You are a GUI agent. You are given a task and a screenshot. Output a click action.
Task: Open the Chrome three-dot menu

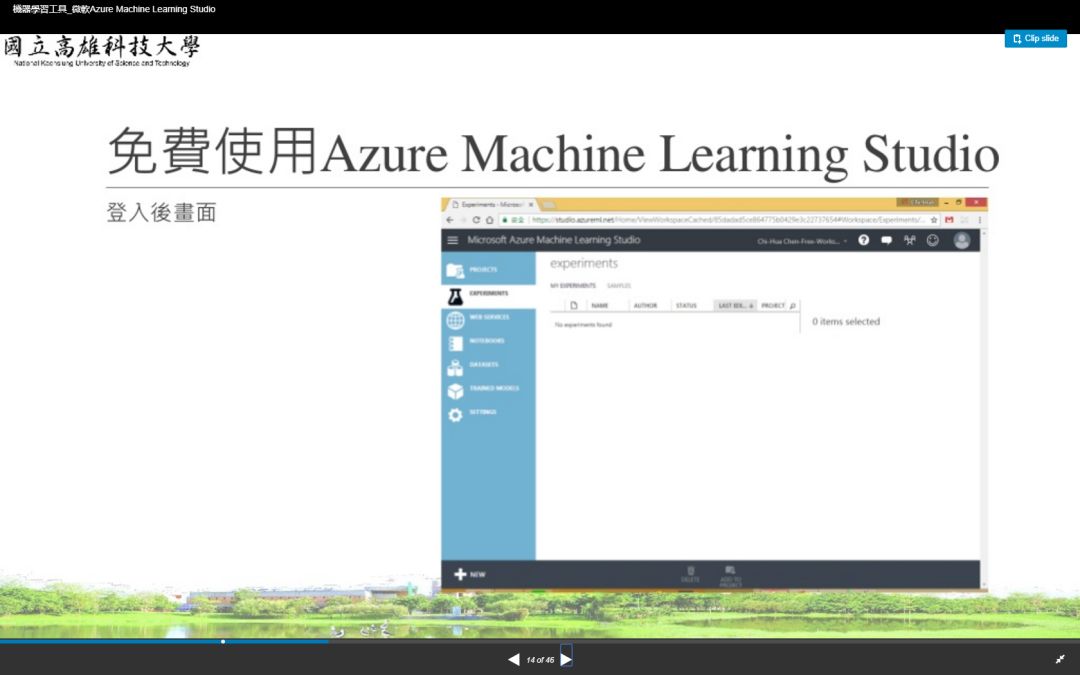pos(979,220)
